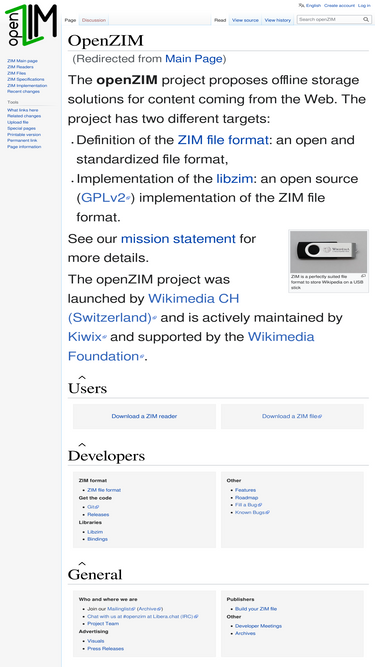Screen dimensions: 375x667
Task: Open the mission statement link
Action: (178, 239)
